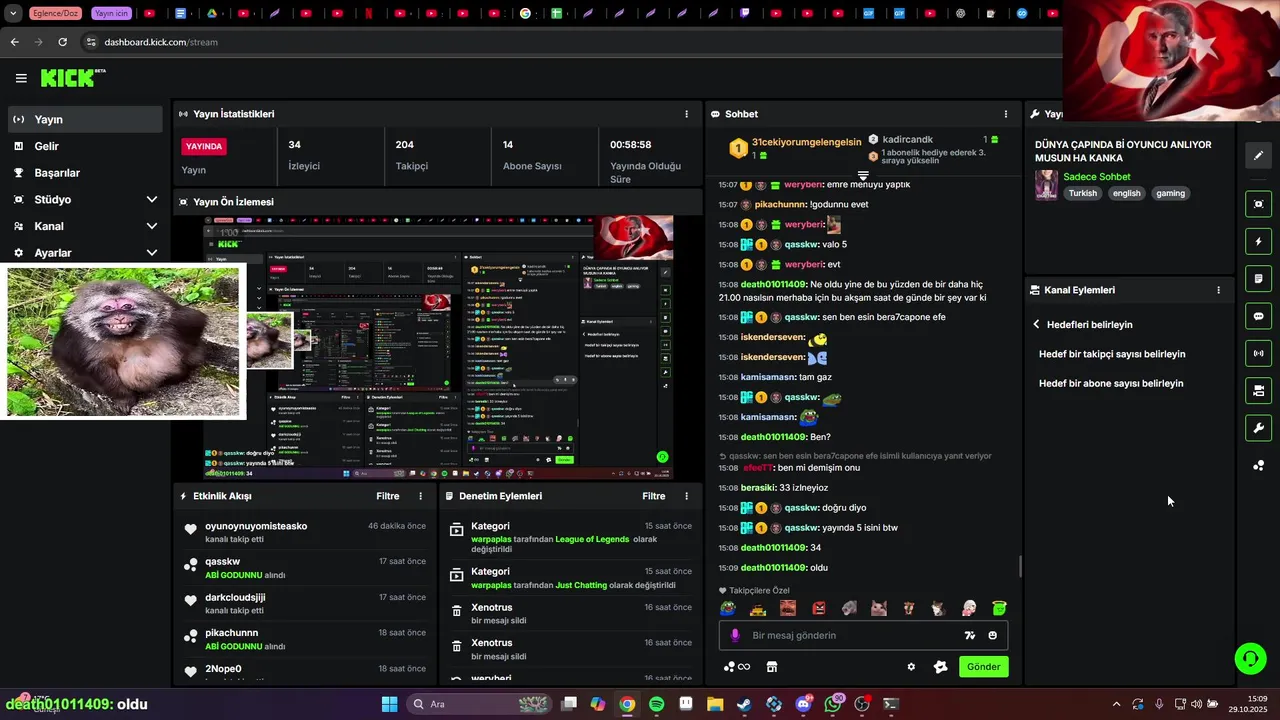The width and height of the screenshot is (1280, 720).
Task: Click the dots cluster icon in right toolbar
Action: tap(1258, 466)
